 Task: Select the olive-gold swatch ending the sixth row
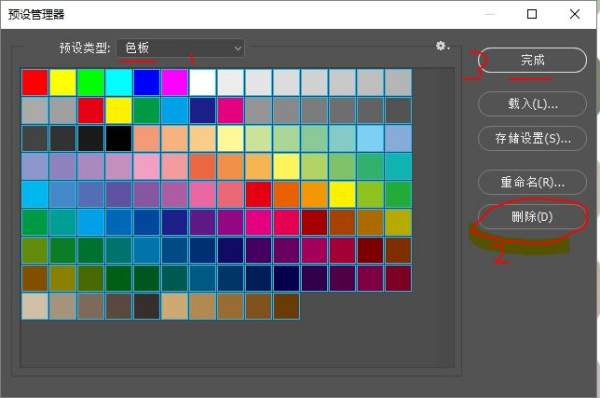pyautogui.click(x=398, y=222)
